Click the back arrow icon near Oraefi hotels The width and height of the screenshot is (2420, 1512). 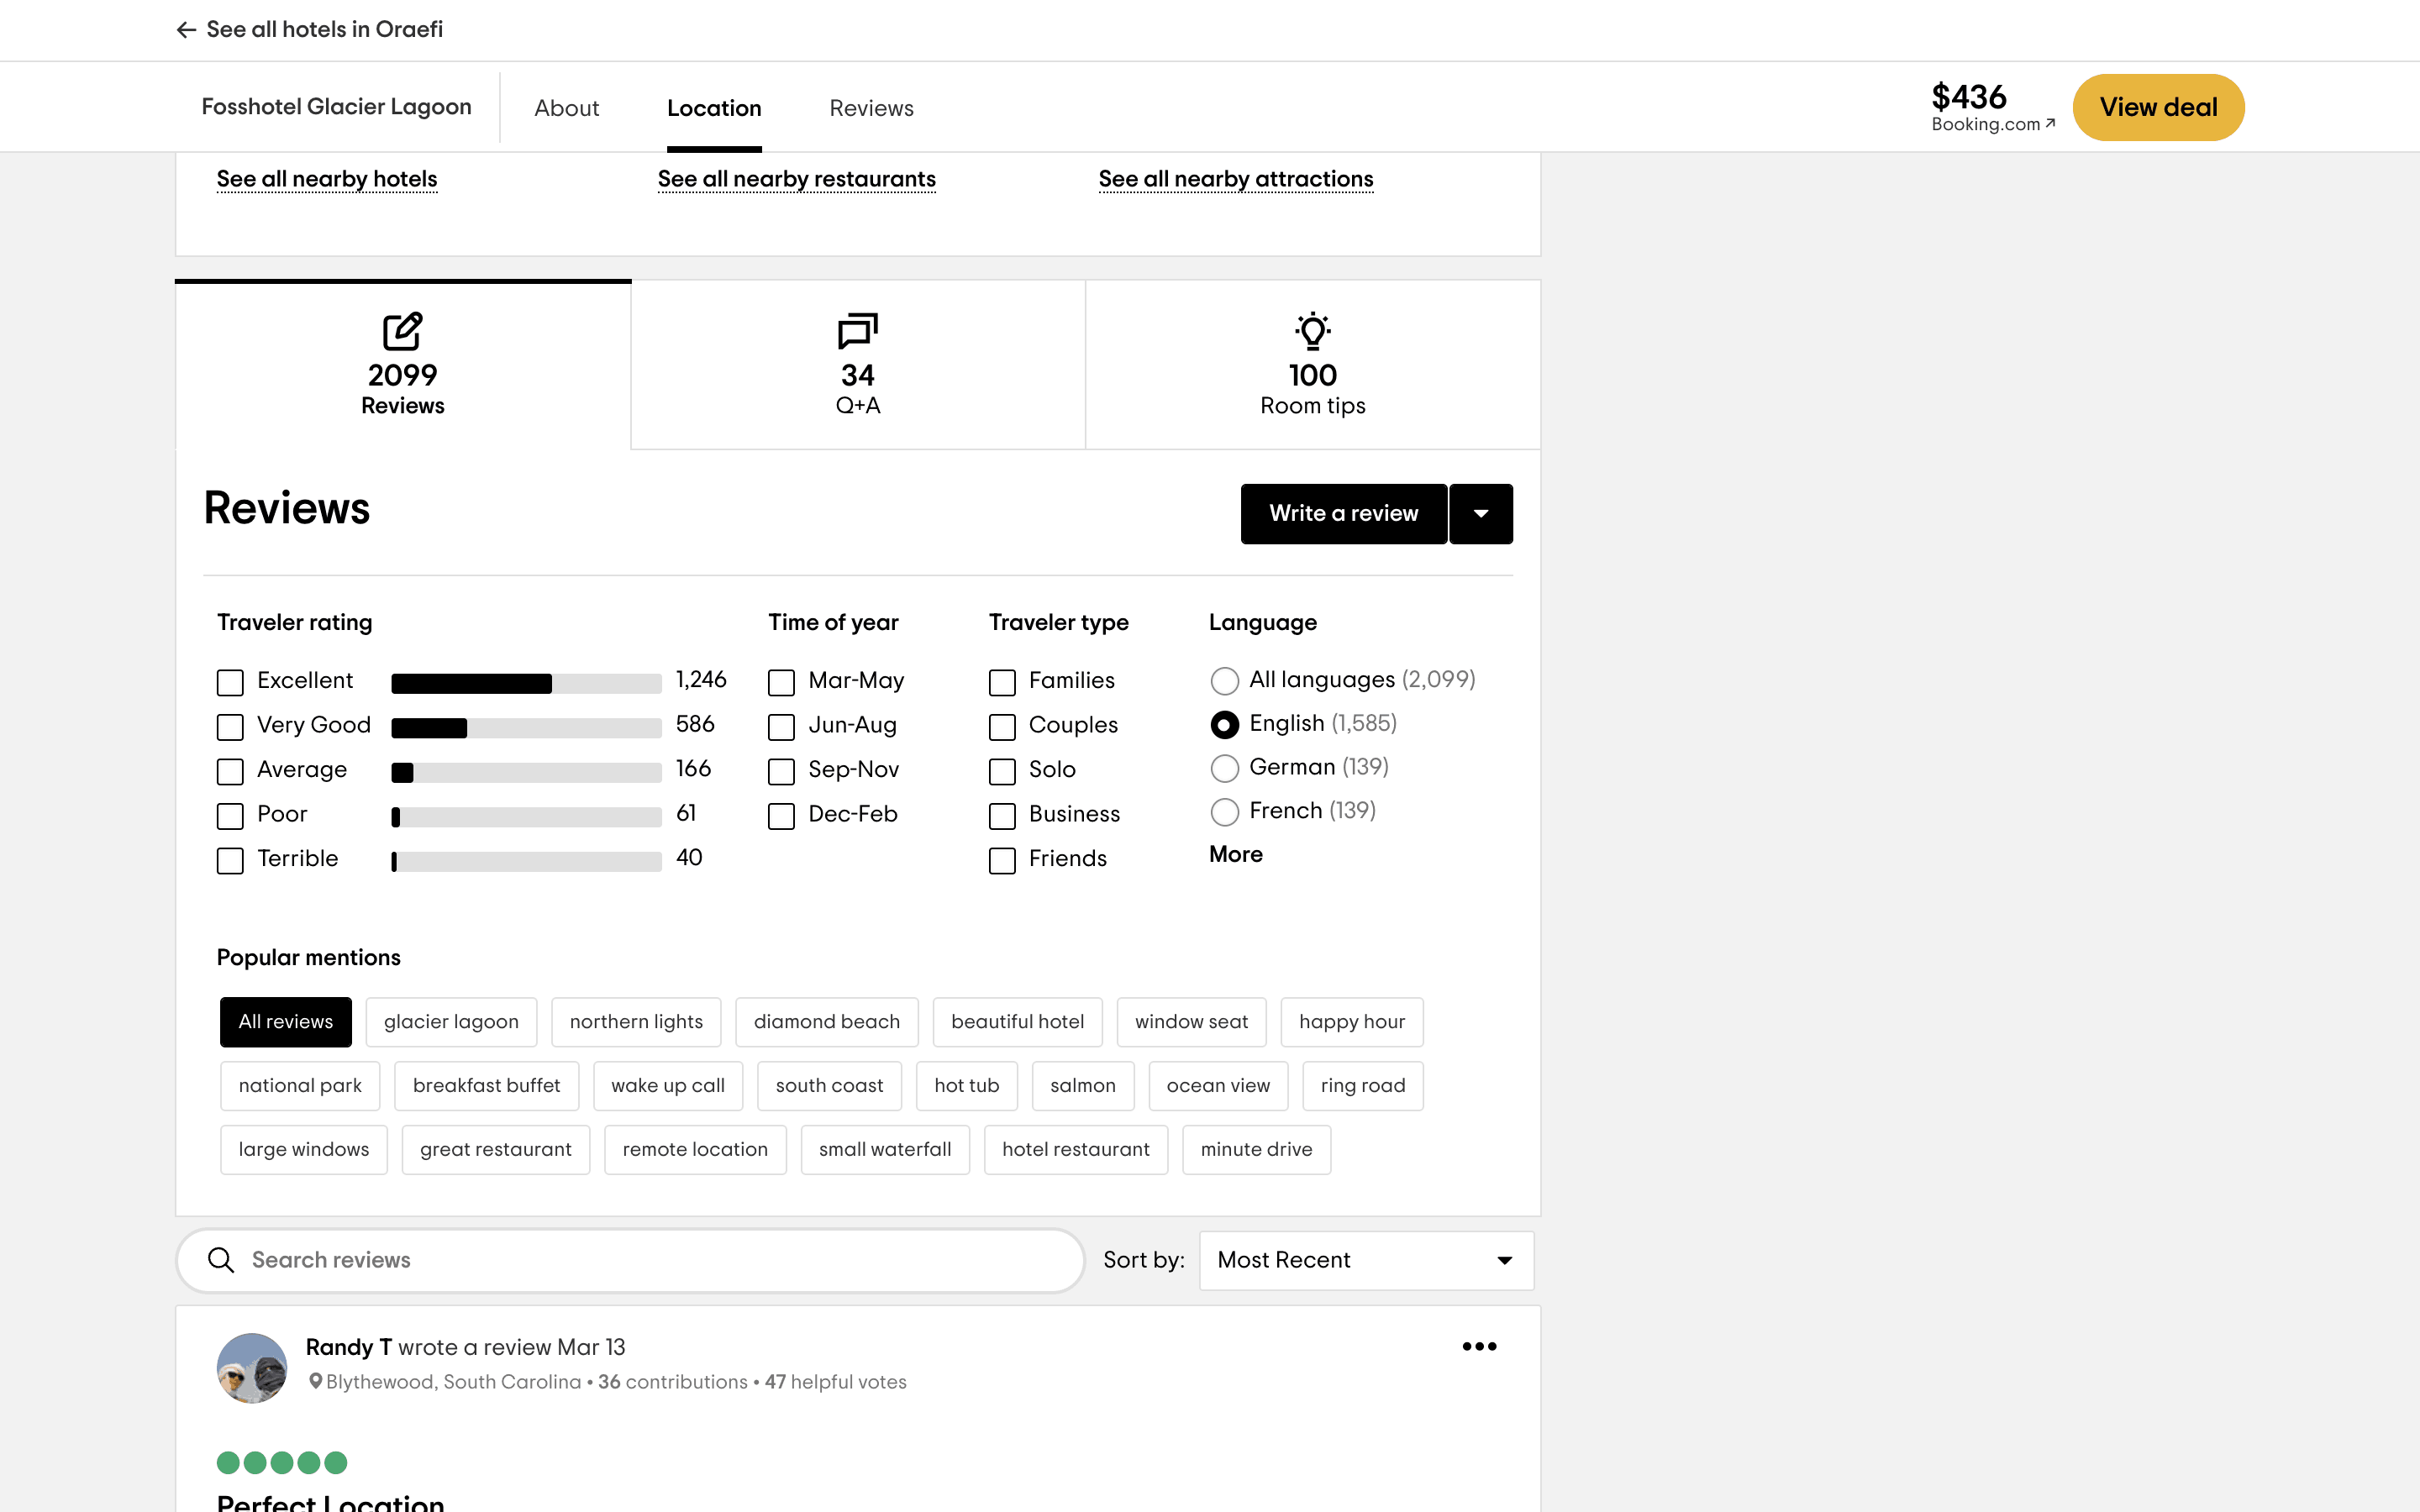(x=186, y=30)
